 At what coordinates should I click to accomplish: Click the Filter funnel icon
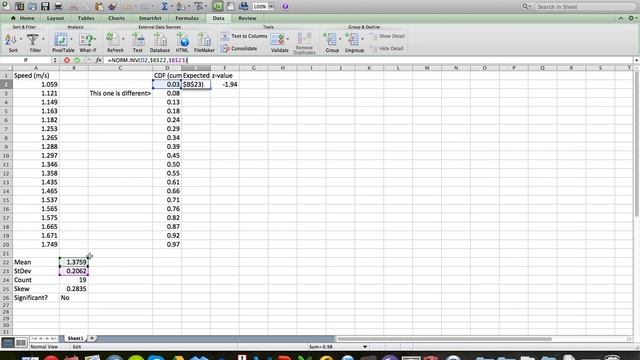[33, 40]
